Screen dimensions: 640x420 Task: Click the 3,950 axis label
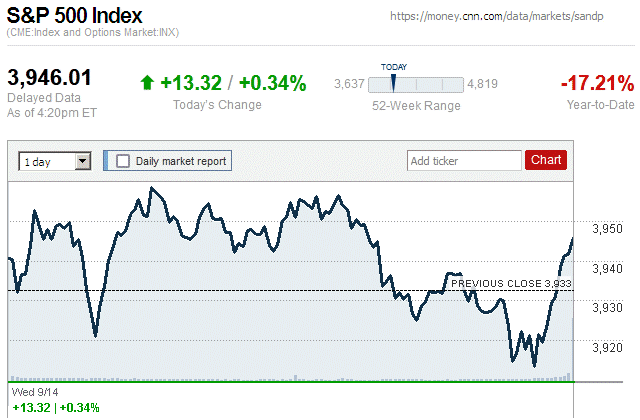[608, 229]
